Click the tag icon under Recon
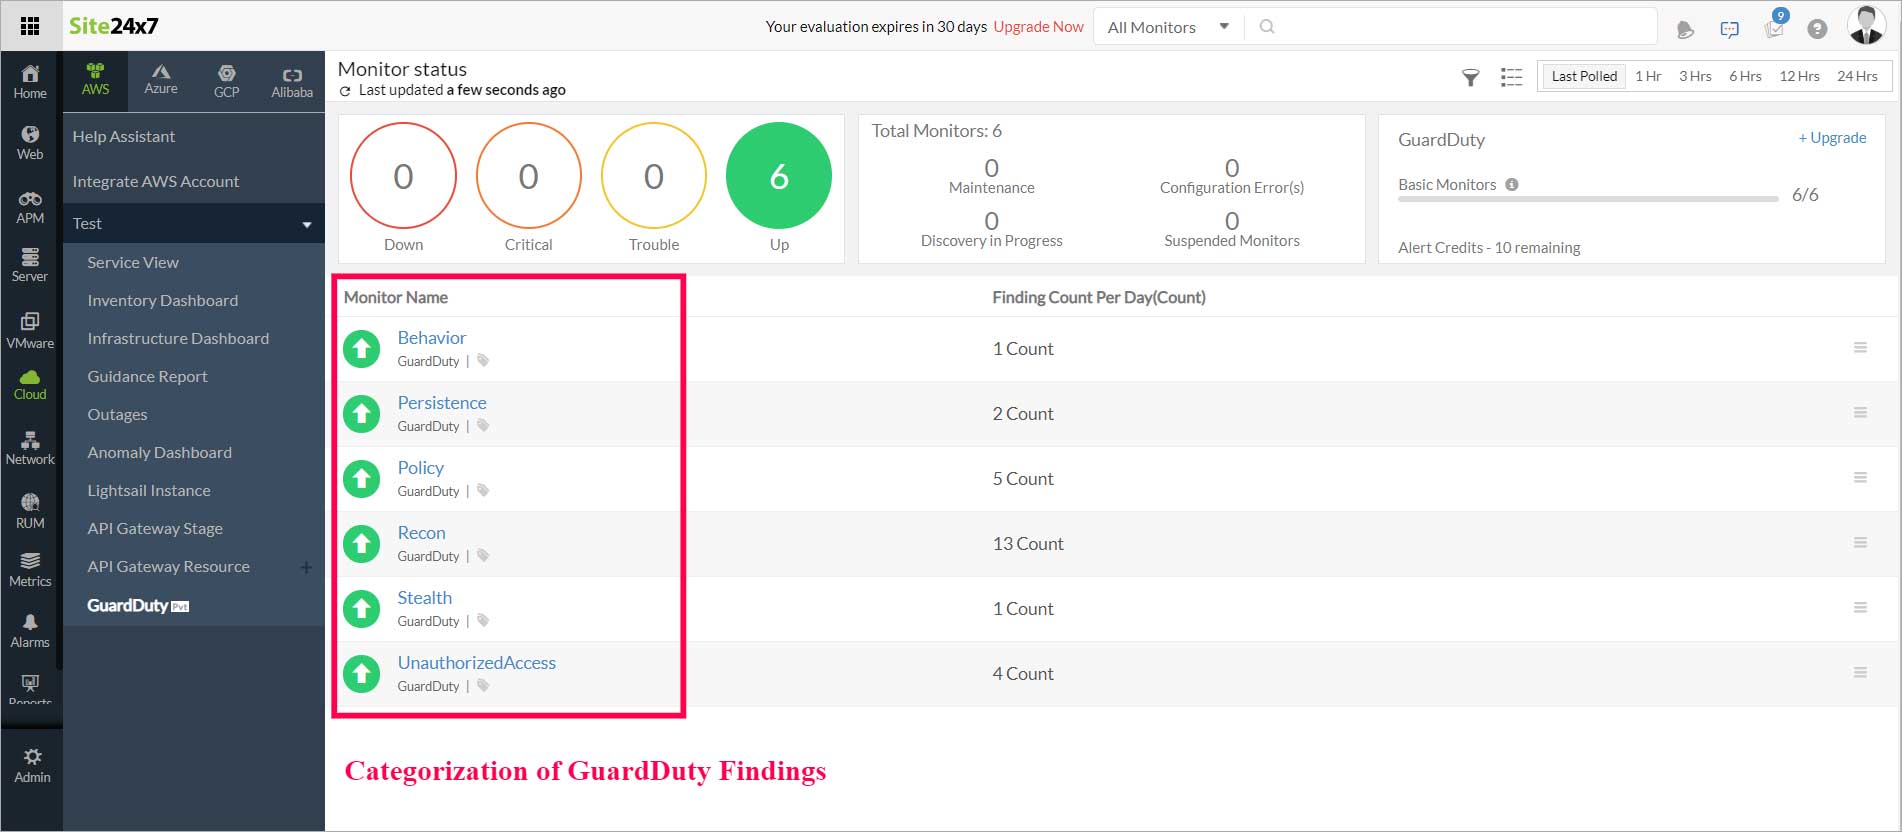 click(483, 556)
